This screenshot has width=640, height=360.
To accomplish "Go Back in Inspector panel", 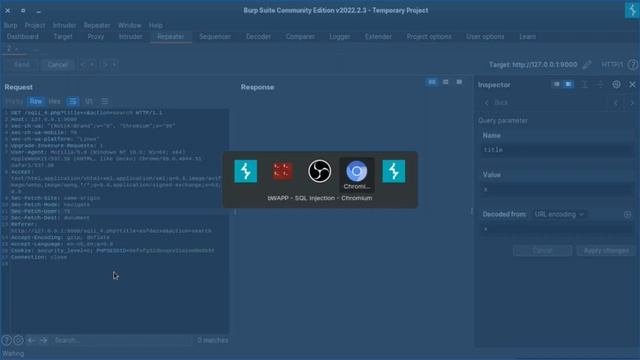I will 497,103.
